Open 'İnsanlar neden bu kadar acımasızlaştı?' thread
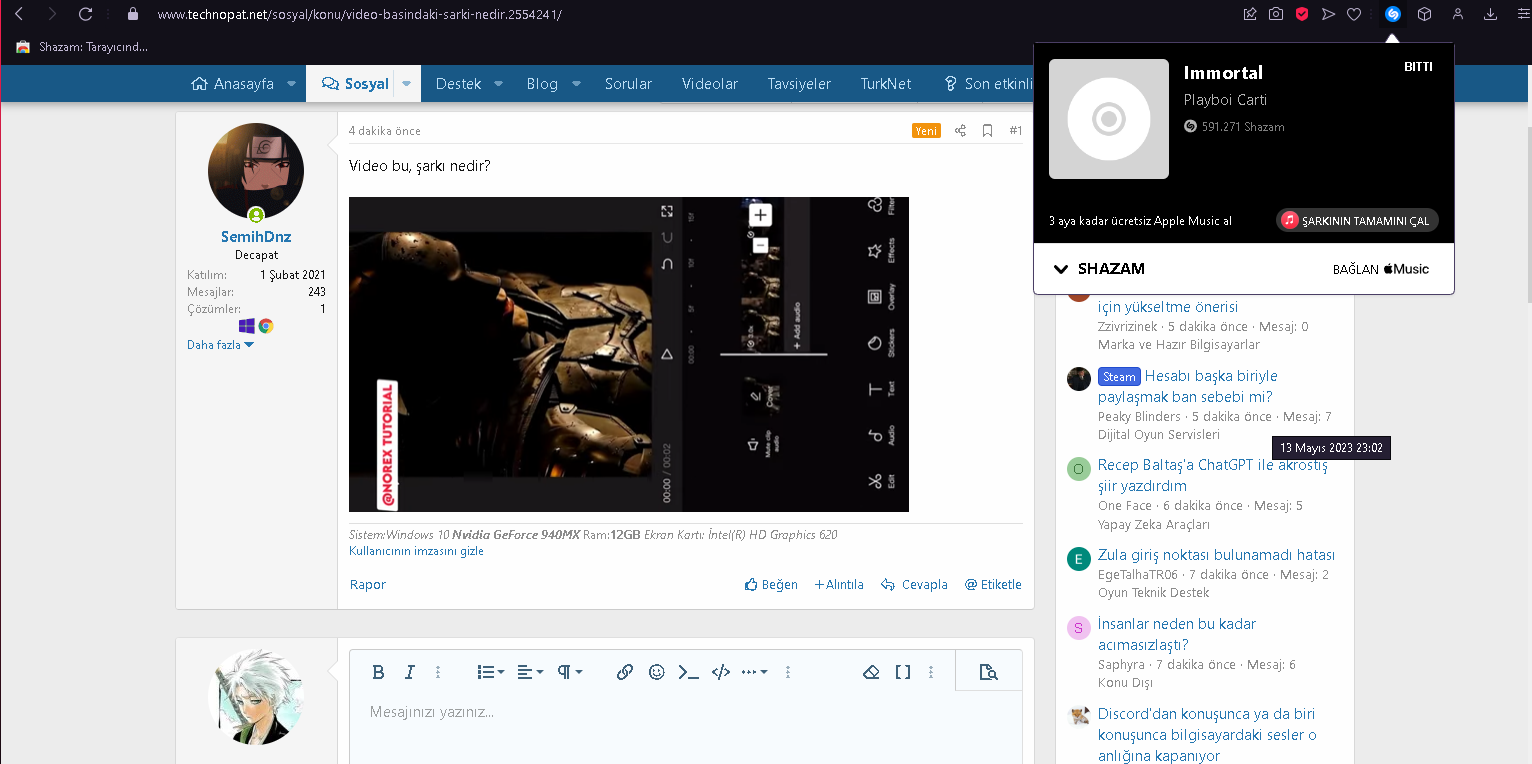The height and width of the screenshot is (764, 1532). [x=1177, y=634]
